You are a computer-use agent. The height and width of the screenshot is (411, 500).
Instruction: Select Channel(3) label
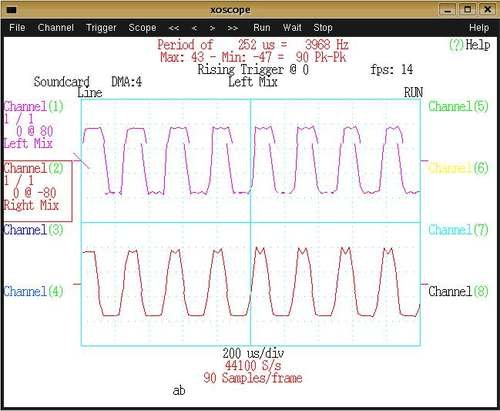33,230
